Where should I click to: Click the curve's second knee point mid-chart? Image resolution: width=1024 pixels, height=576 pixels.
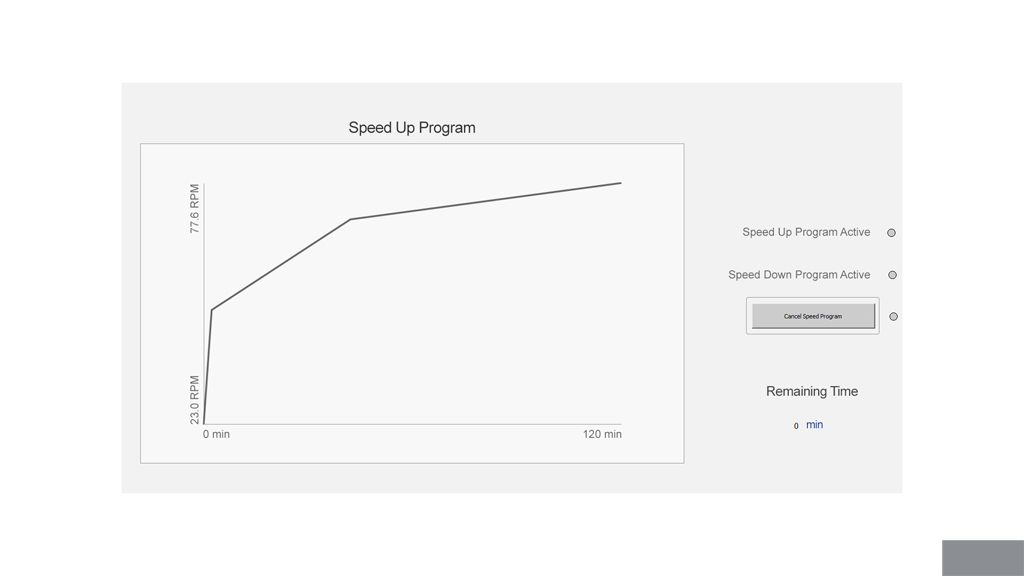click(351, 219)
